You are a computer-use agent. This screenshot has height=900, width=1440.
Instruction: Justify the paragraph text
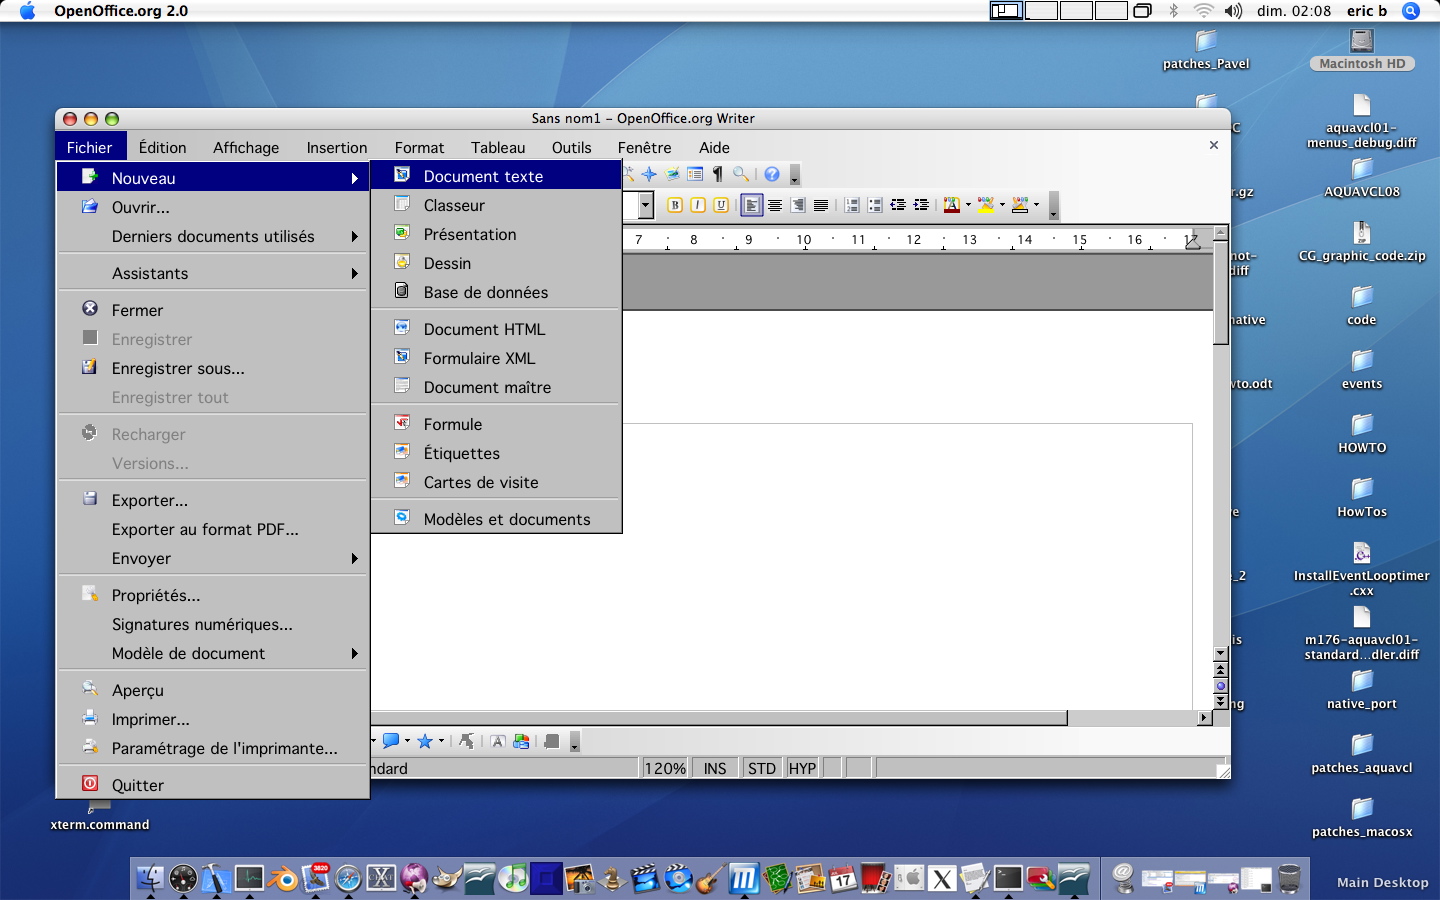[x=821, y=205]
